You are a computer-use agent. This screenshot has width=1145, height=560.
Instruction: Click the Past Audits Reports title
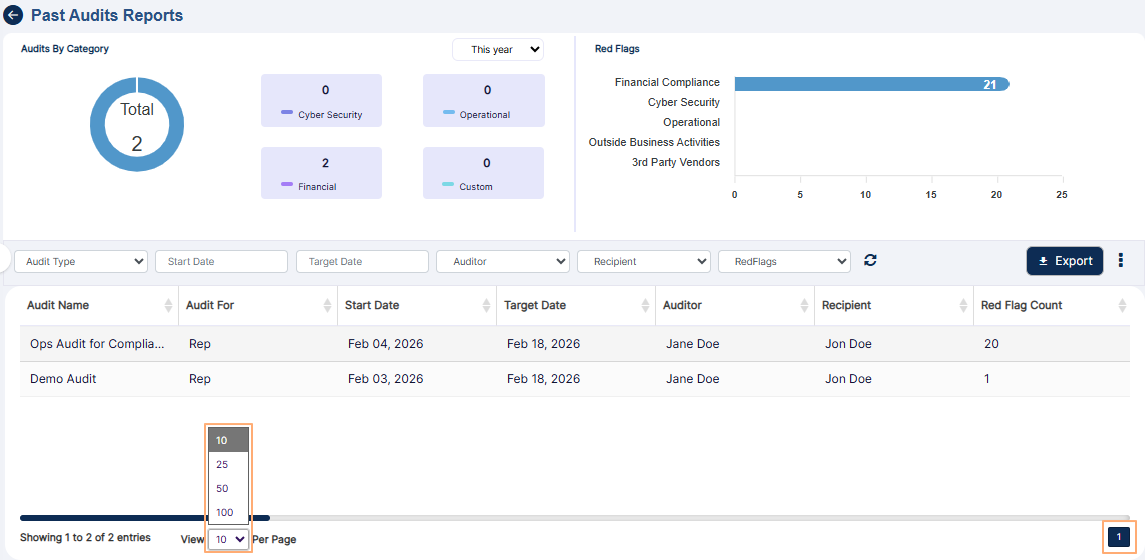pos(107,15)
